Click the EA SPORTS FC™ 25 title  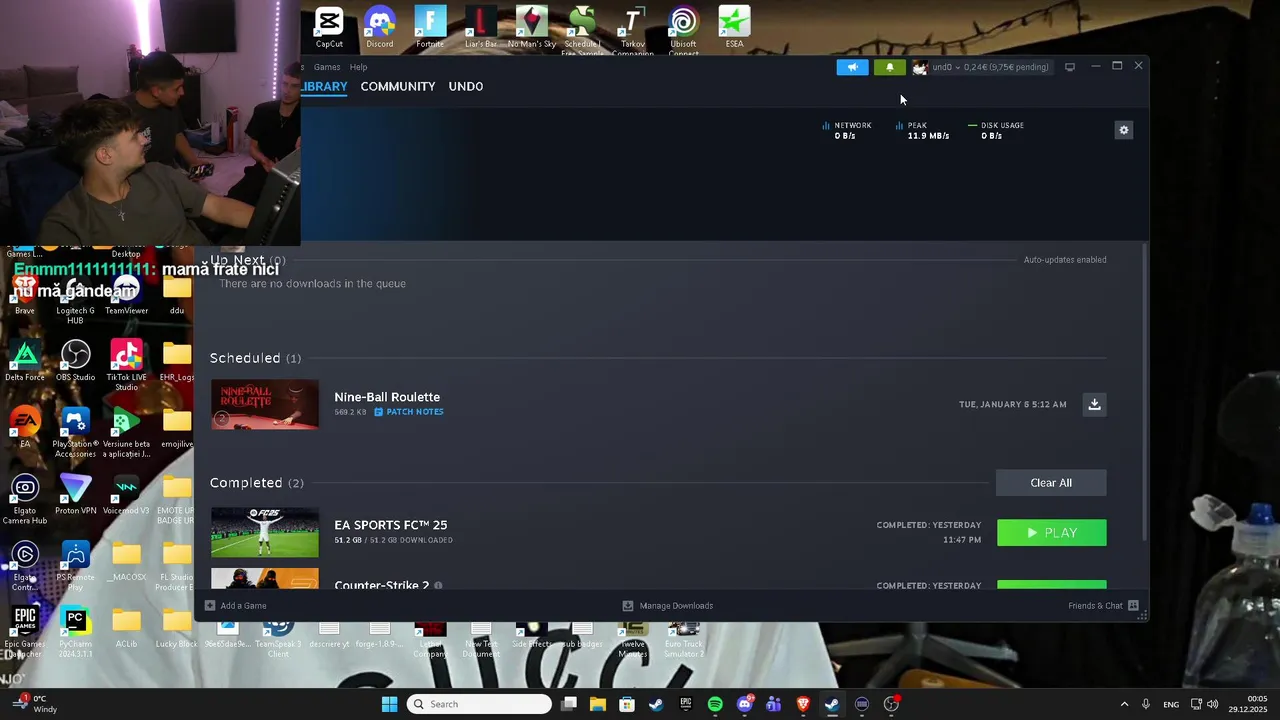click(391, 525)
